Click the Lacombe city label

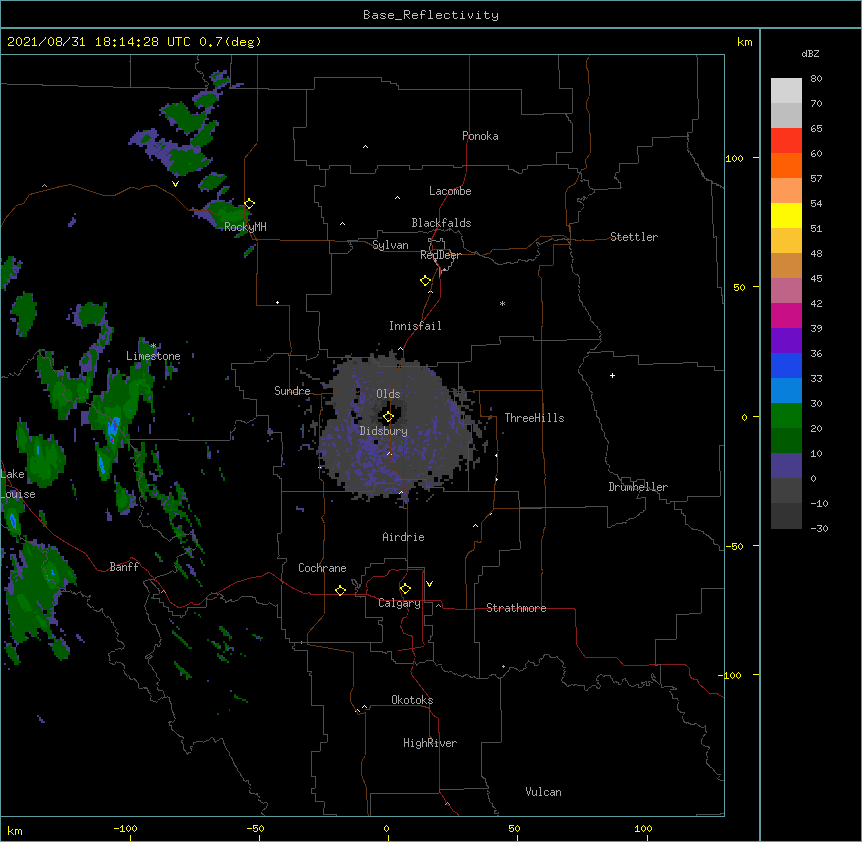pyautogui.click(x=450, y=191)
